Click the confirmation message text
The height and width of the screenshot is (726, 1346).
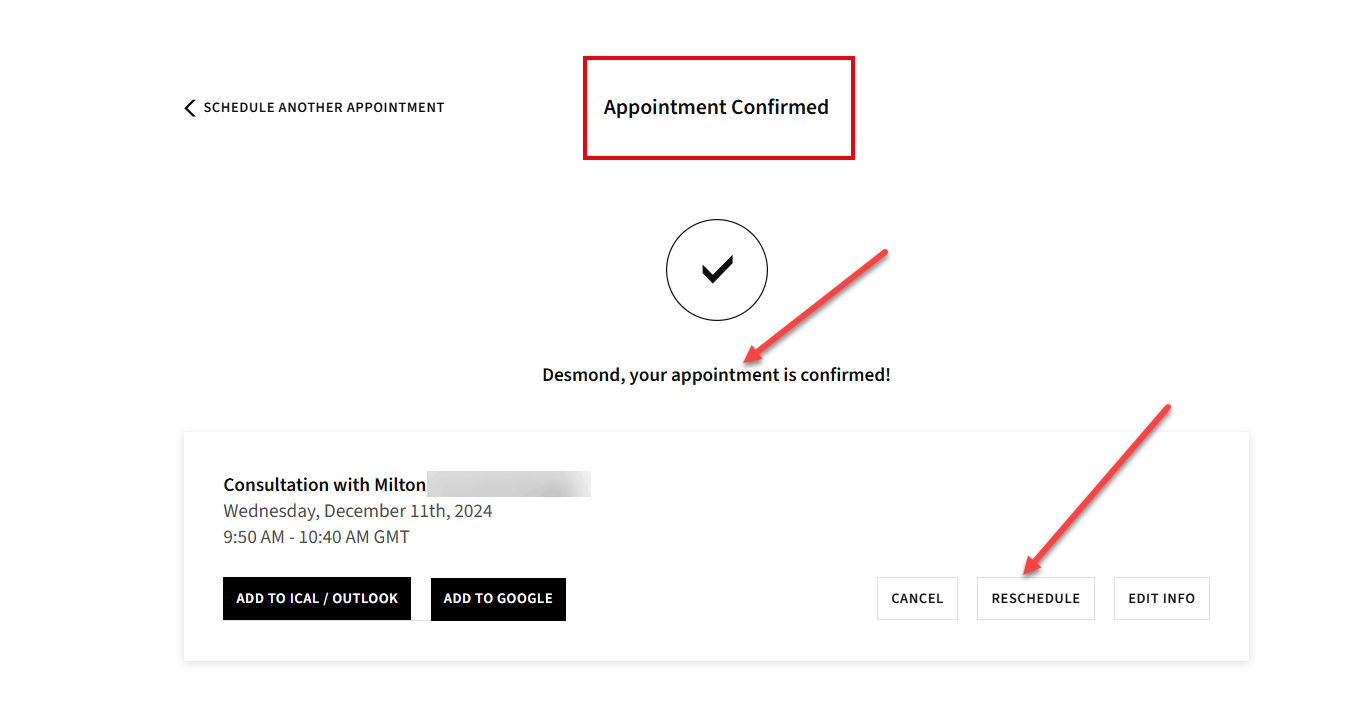(x=716, y=374)
